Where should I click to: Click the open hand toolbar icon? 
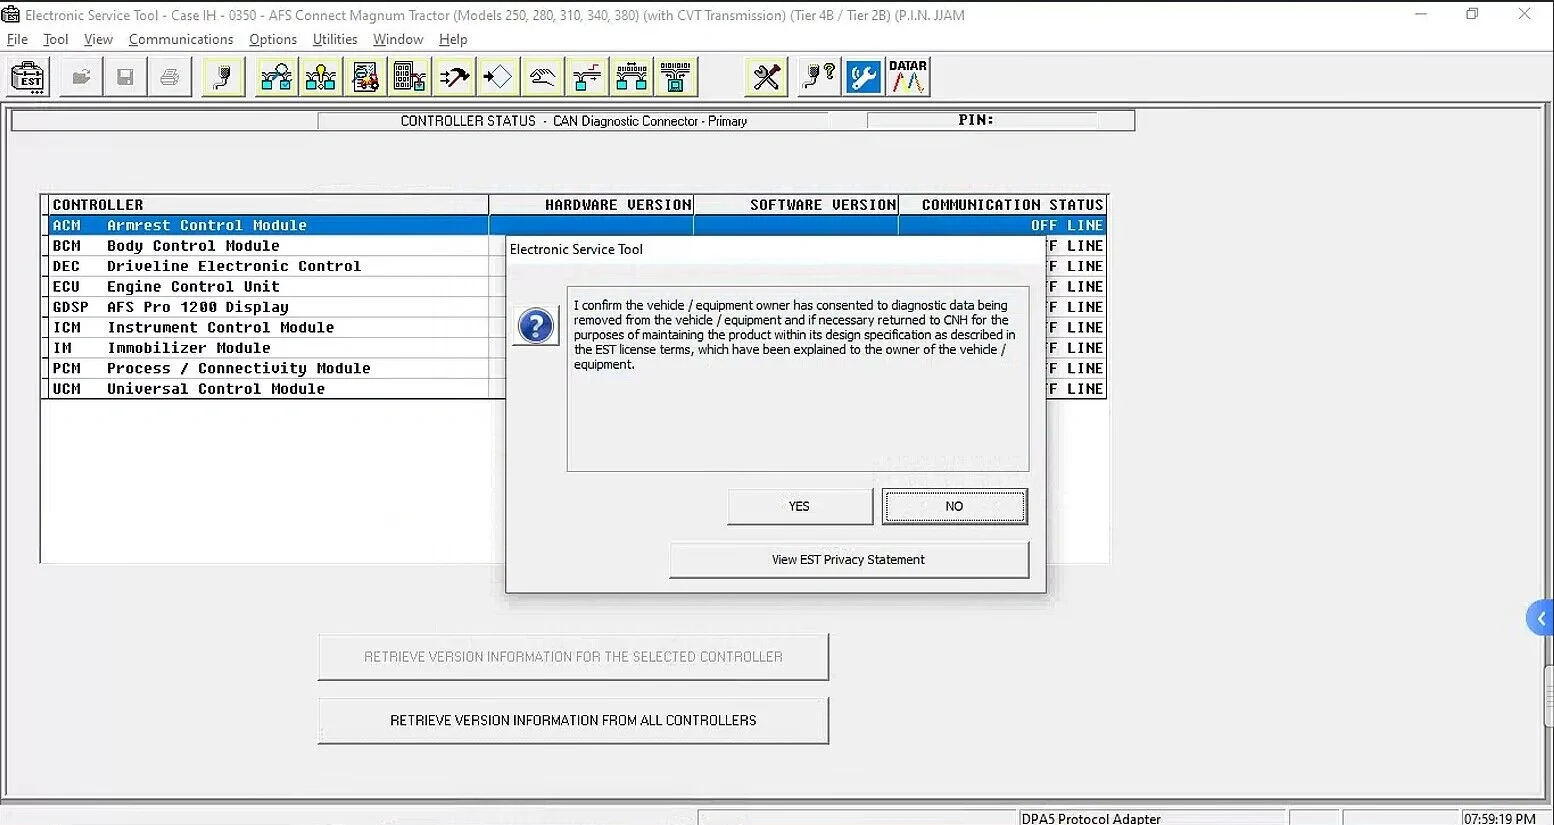point(542,77)
